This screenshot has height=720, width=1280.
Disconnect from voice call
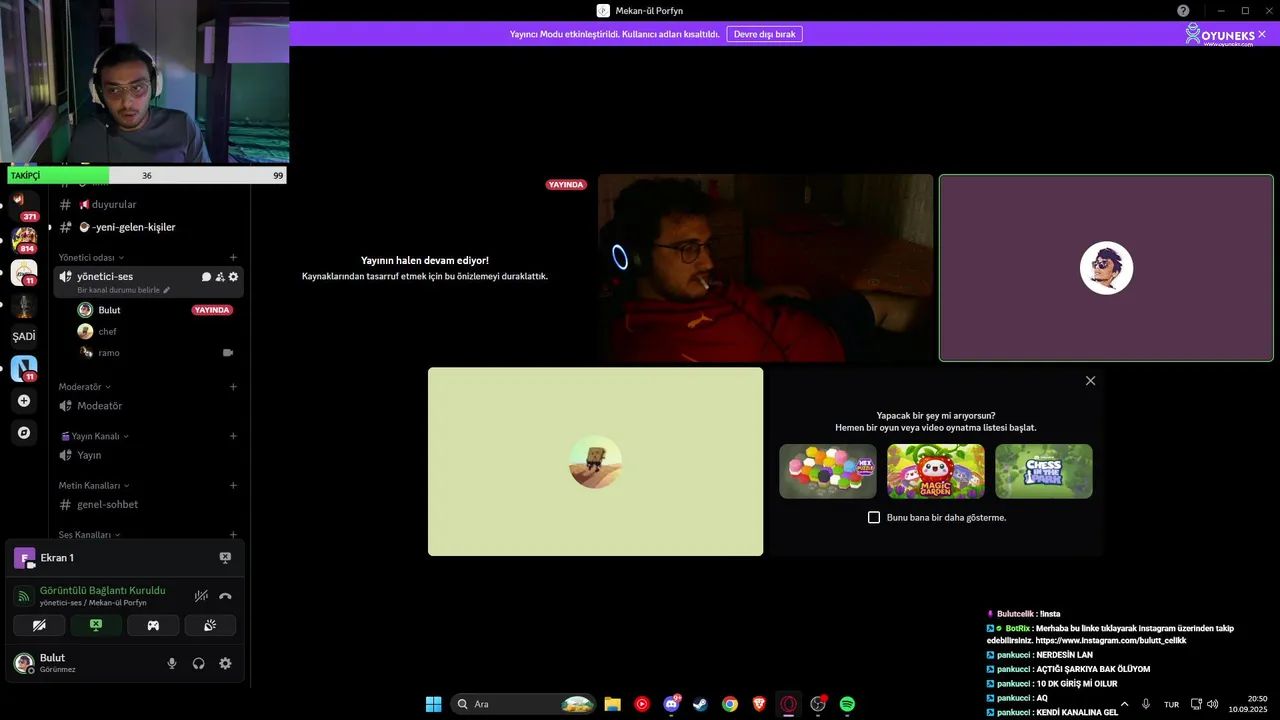[x=225, y=596]
